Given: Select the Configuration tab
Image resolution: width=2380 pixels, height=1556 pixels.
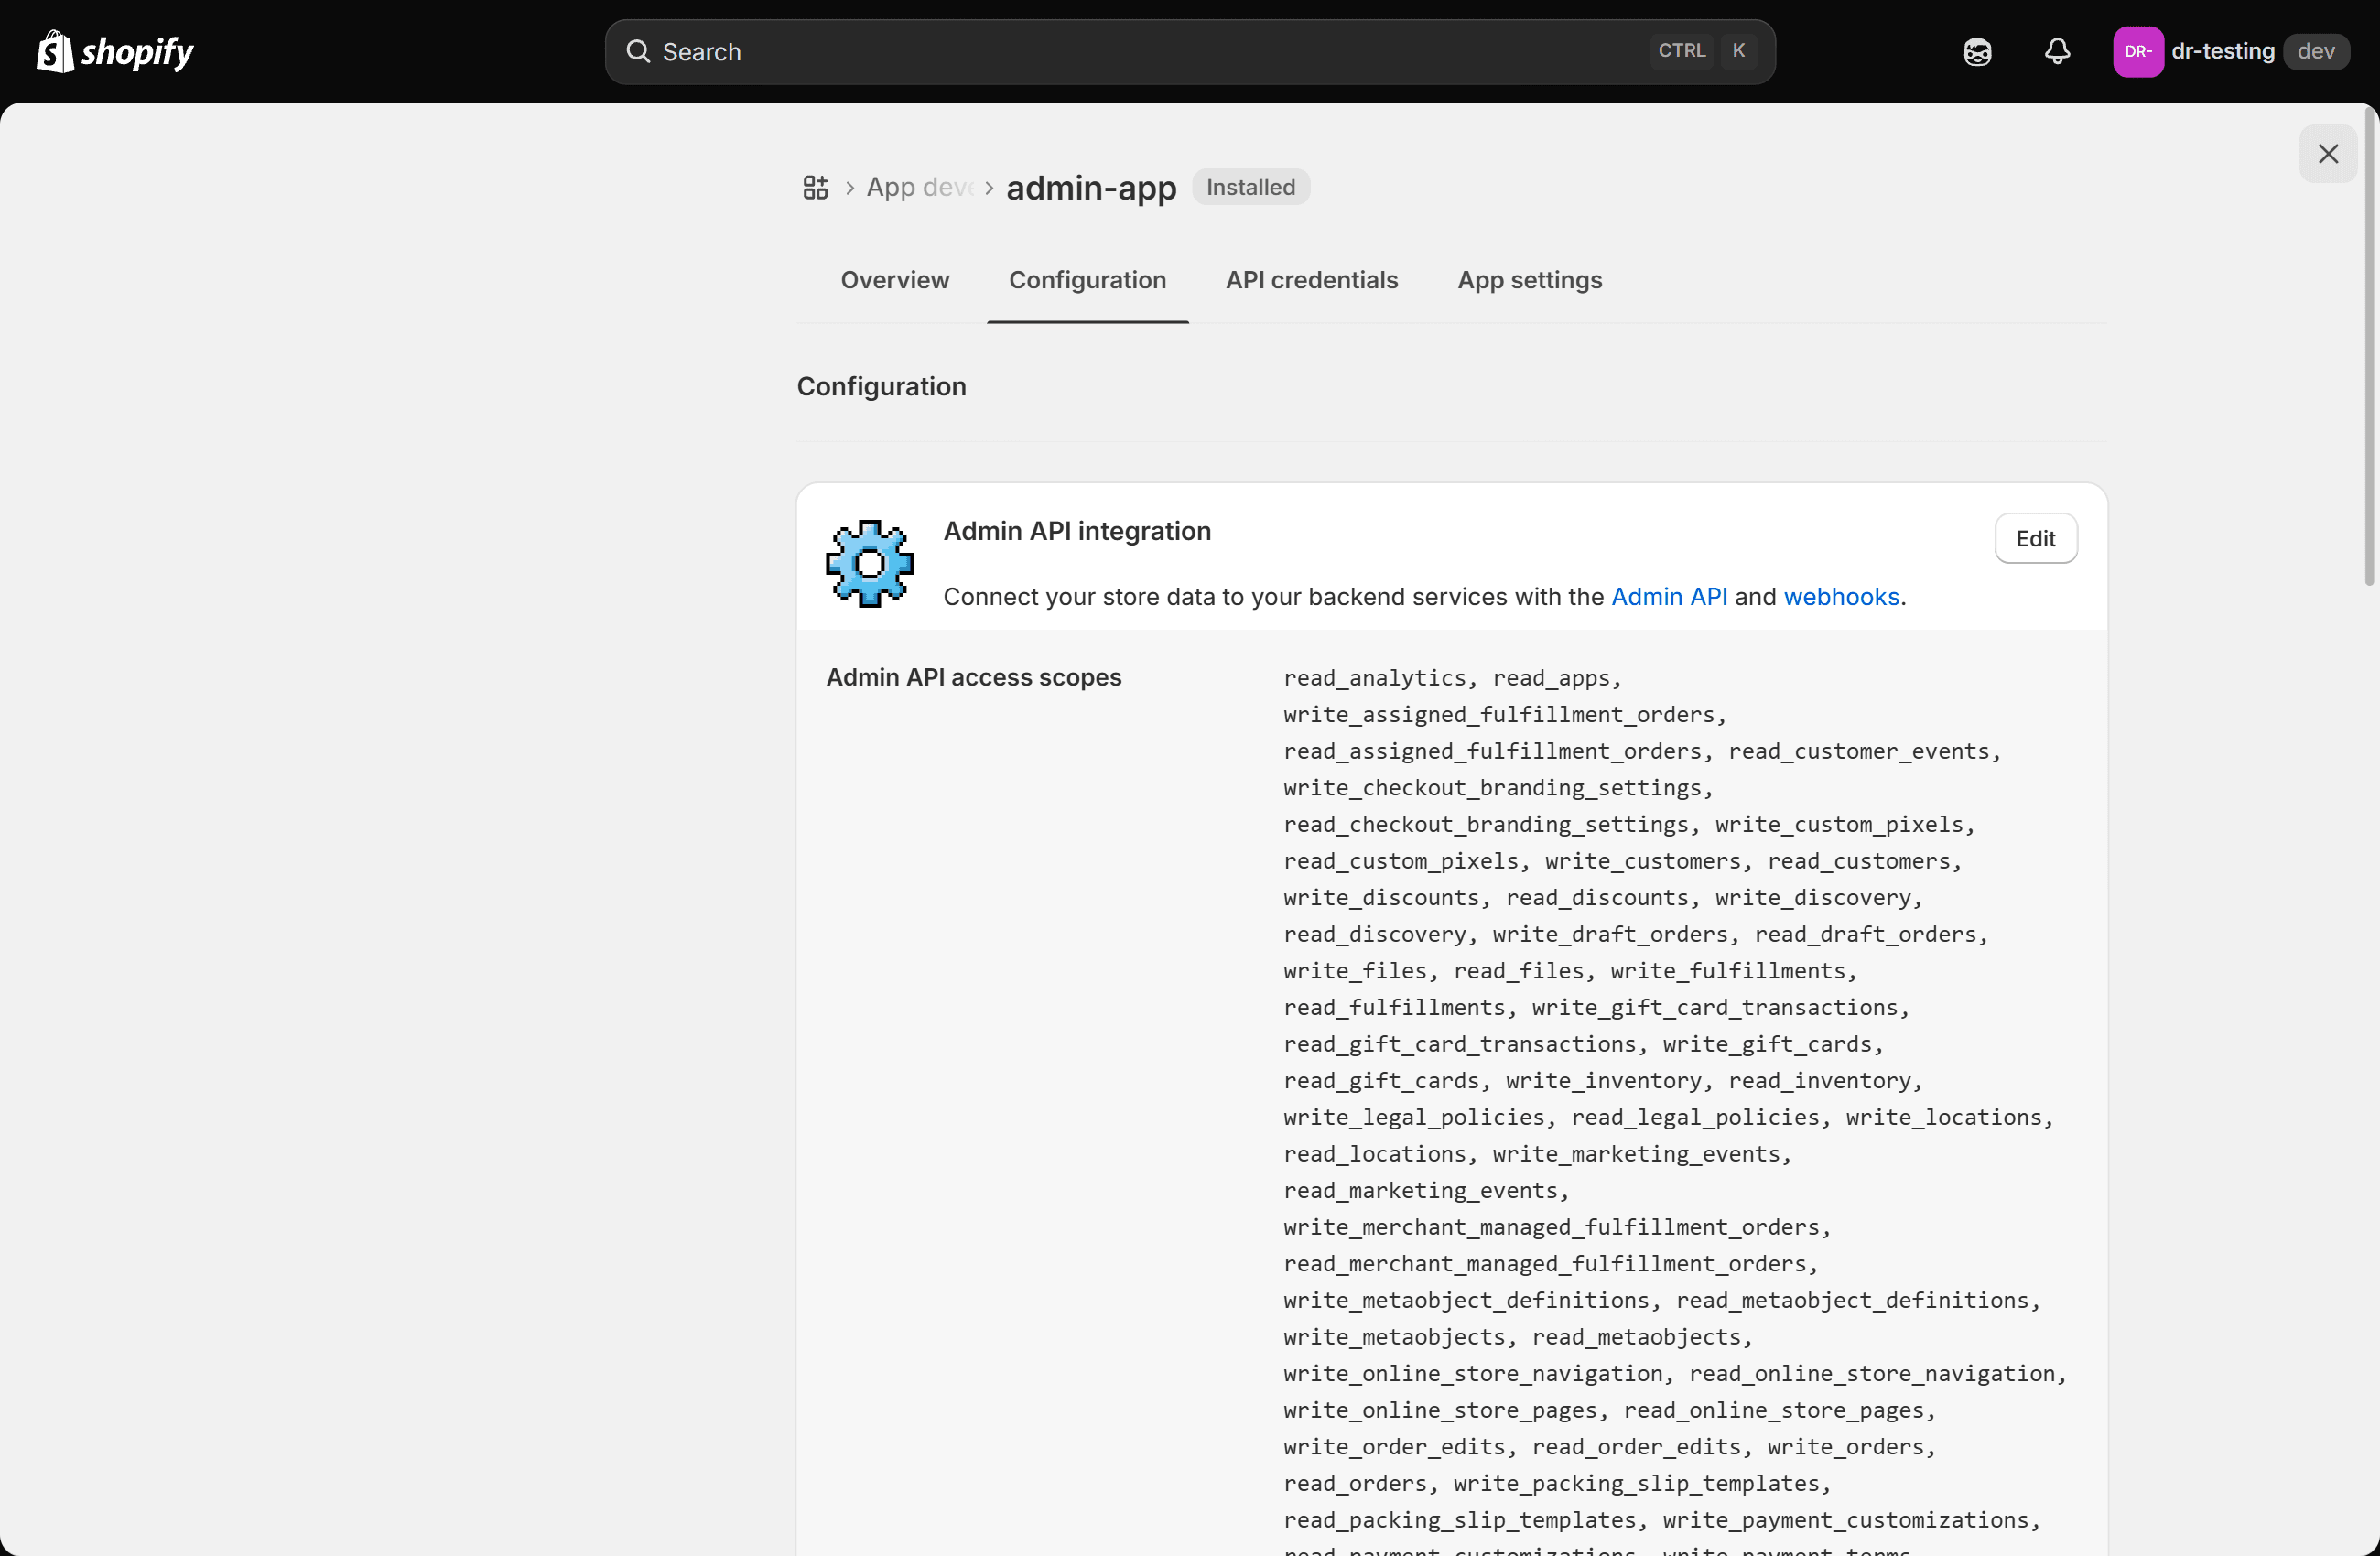Looking at the screenshot, I should point(1087,280).
